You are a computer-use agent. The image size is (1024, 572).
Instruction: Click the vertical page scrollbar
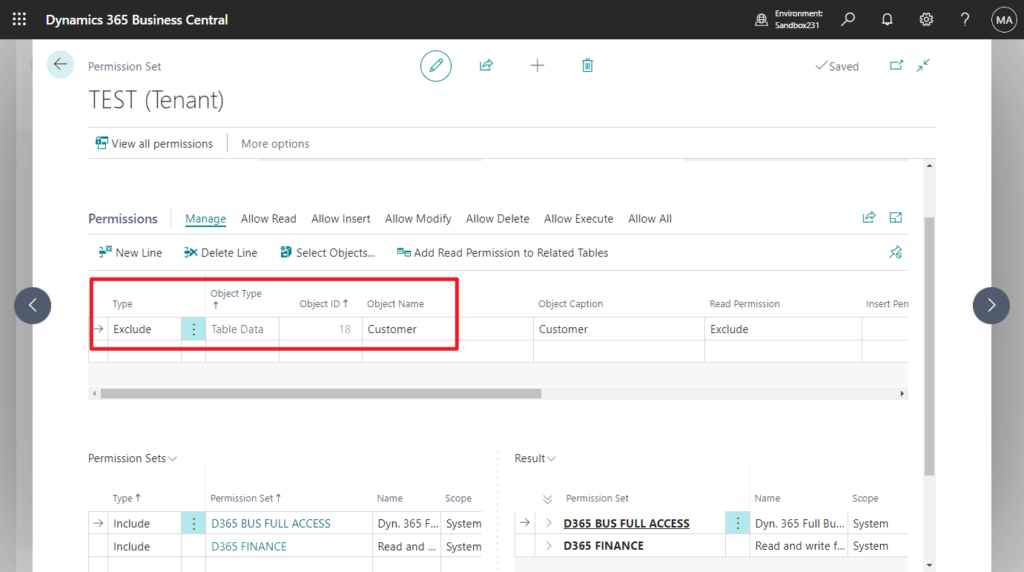[929, 346]
